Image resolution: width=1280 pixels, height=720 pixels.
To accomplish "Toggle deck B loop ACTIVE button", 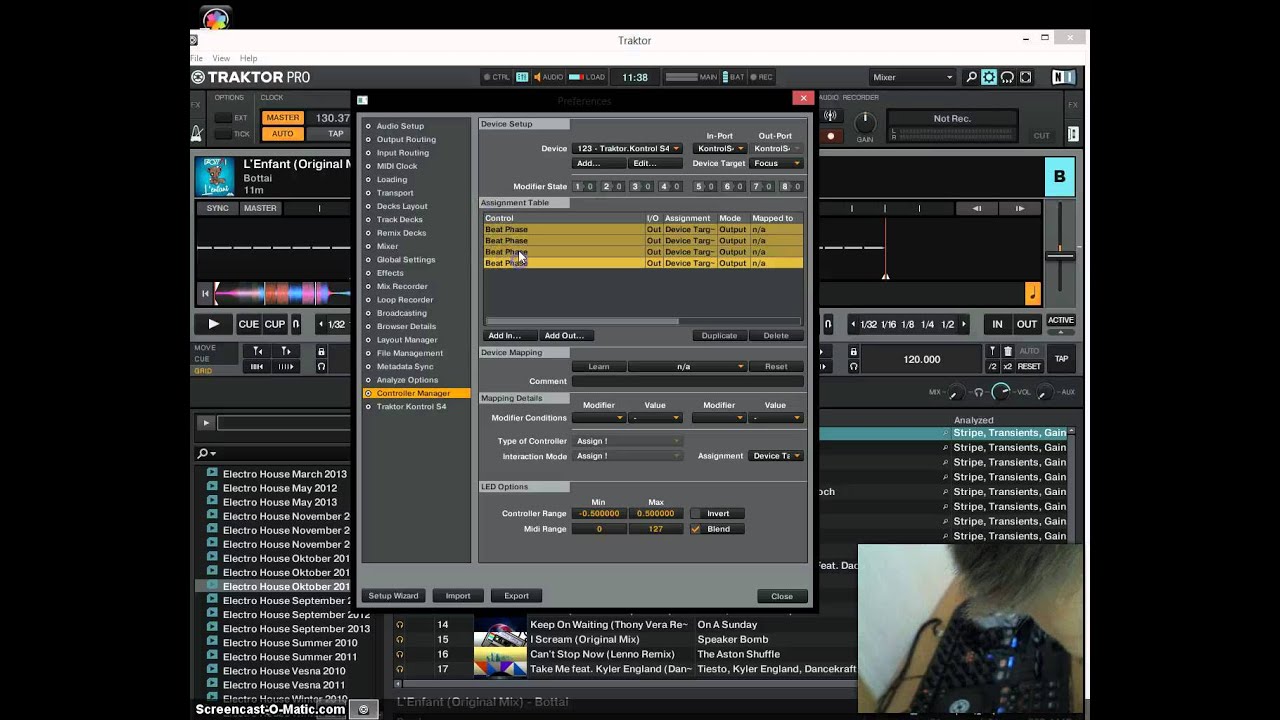I will [x=1060, y=321].
